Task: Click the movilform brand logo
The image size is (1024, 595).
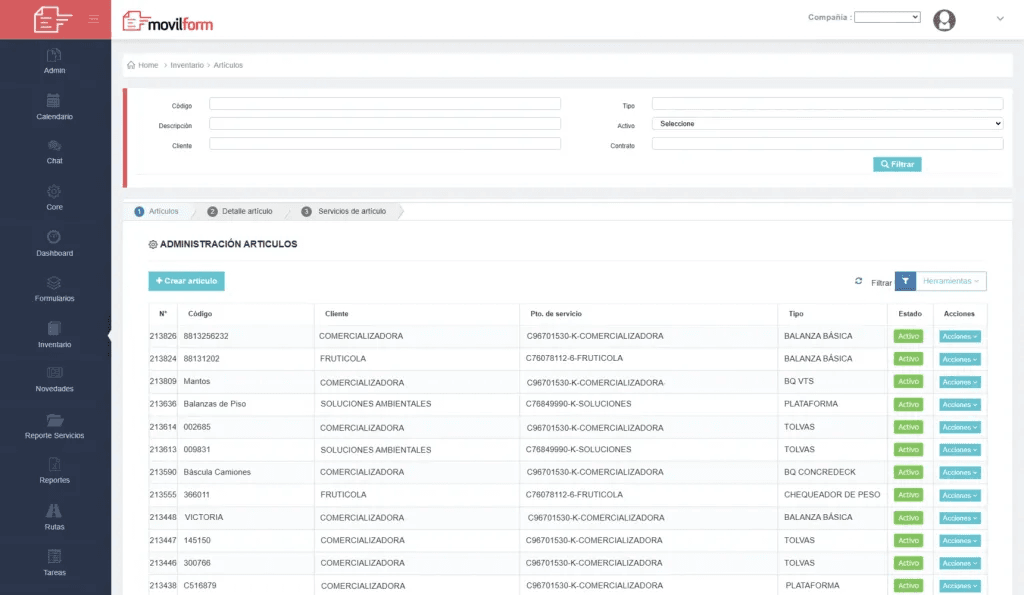Action: tap(168, 22)
